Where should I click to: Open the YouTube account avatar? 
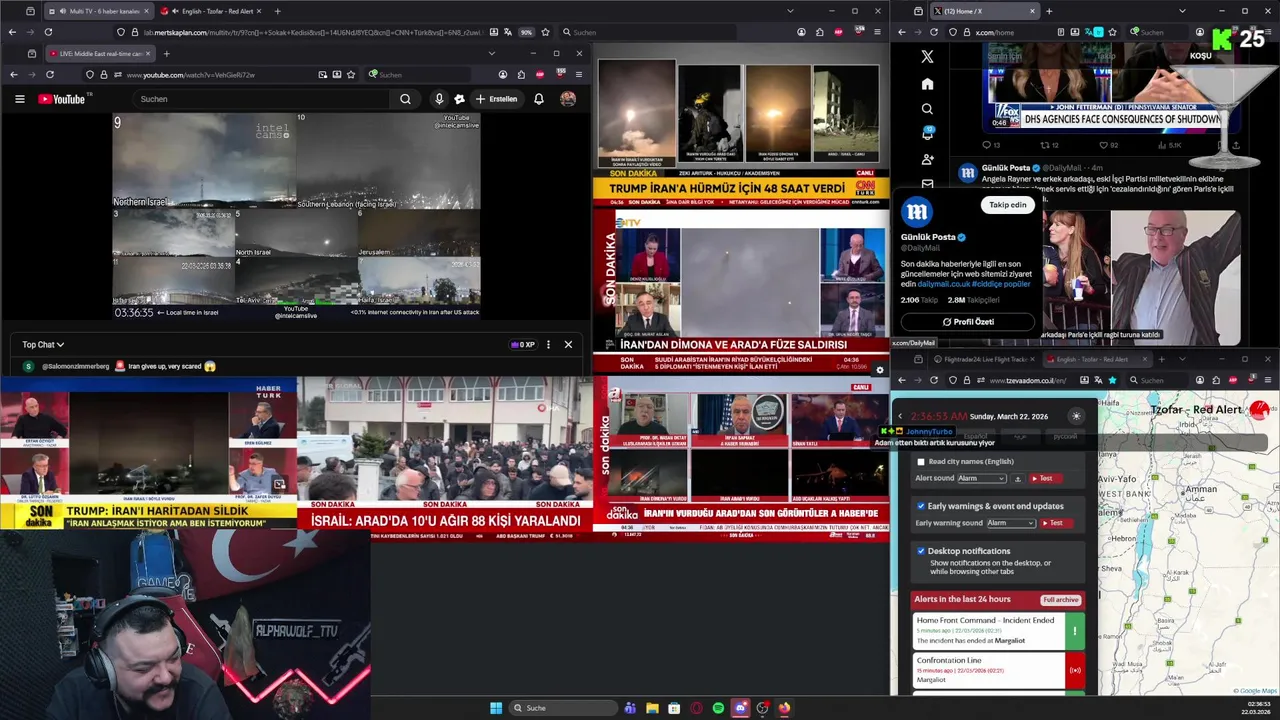coord(568,99)
